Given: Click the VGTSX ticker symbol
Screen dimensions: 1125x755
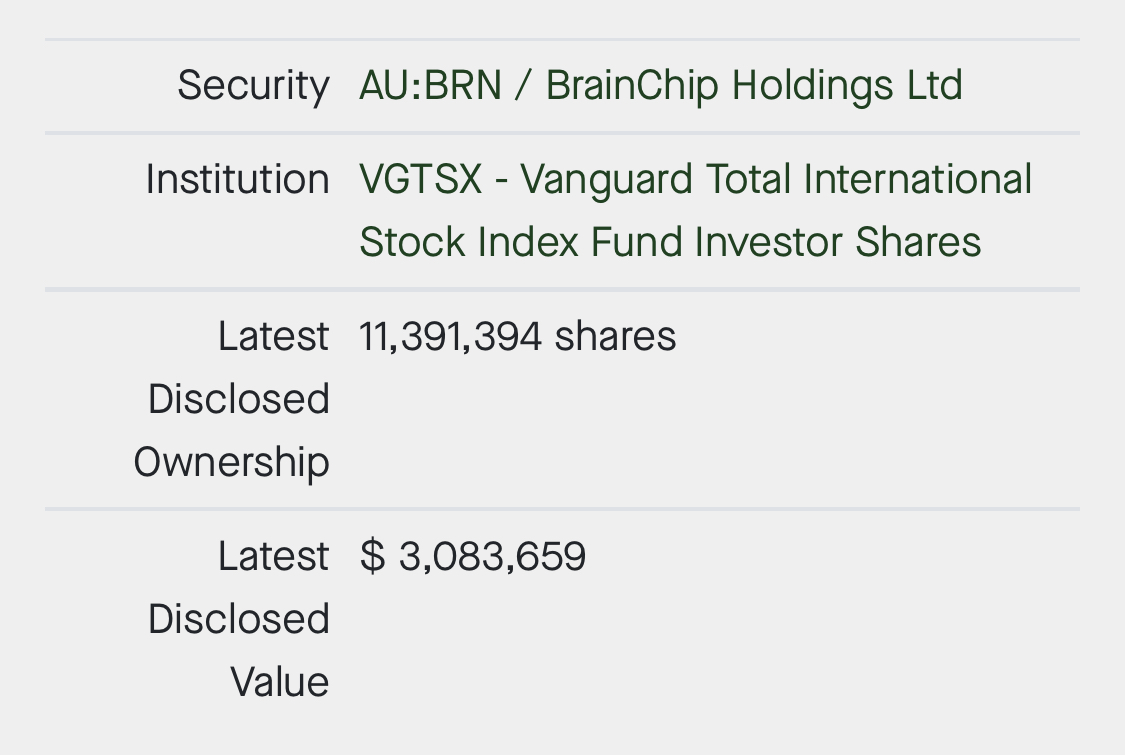Looking at the screenshot, I should point(420,181).
